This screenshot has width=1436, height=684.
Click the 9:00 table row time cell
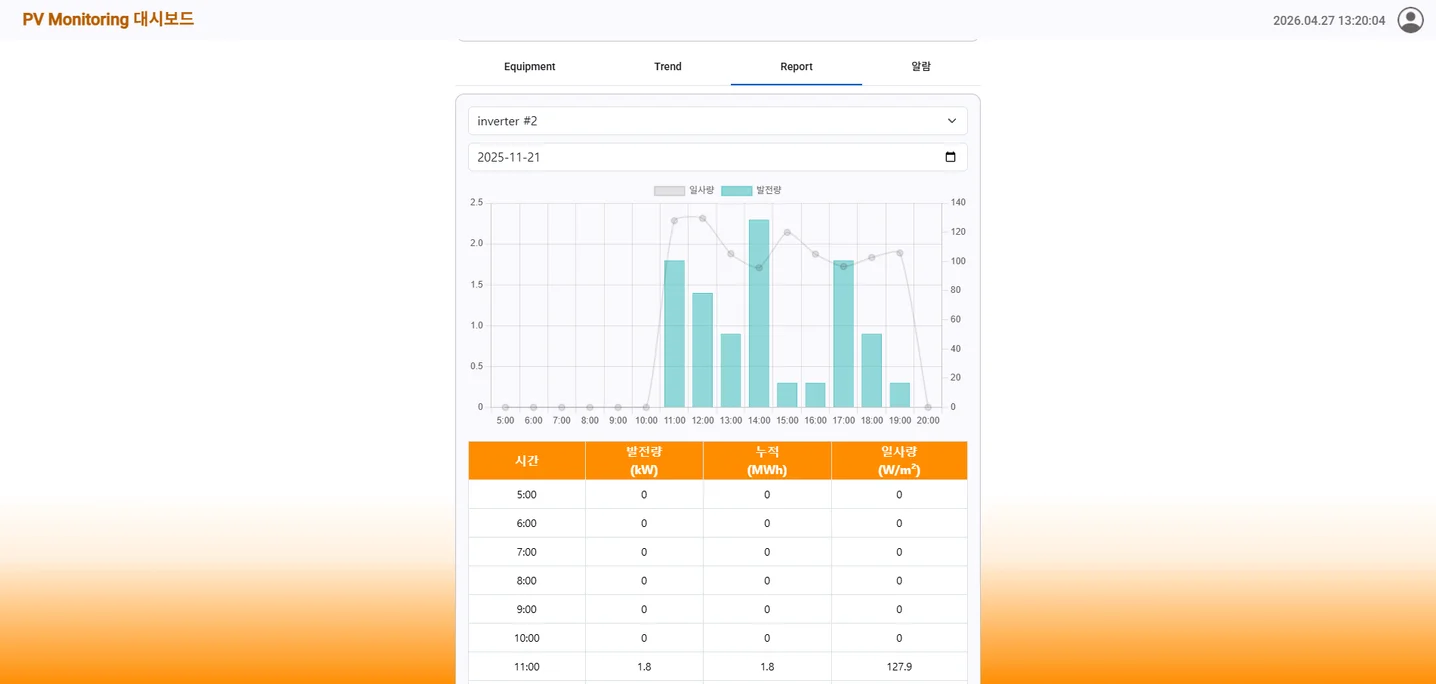coord(527,609)
